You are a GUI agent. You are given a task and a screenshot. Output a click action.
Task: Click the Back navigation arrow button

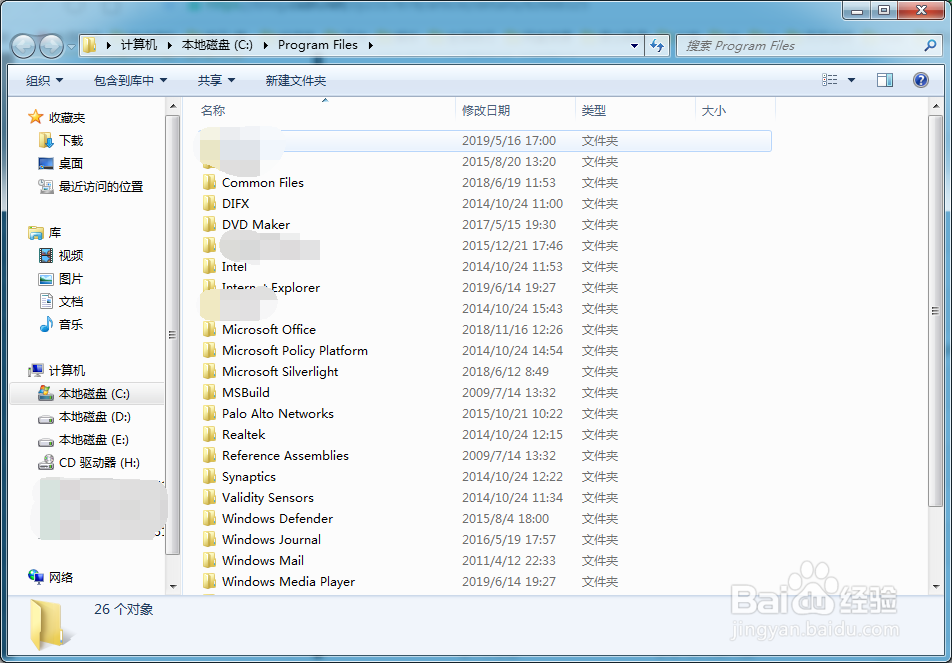tap(24, 46)
